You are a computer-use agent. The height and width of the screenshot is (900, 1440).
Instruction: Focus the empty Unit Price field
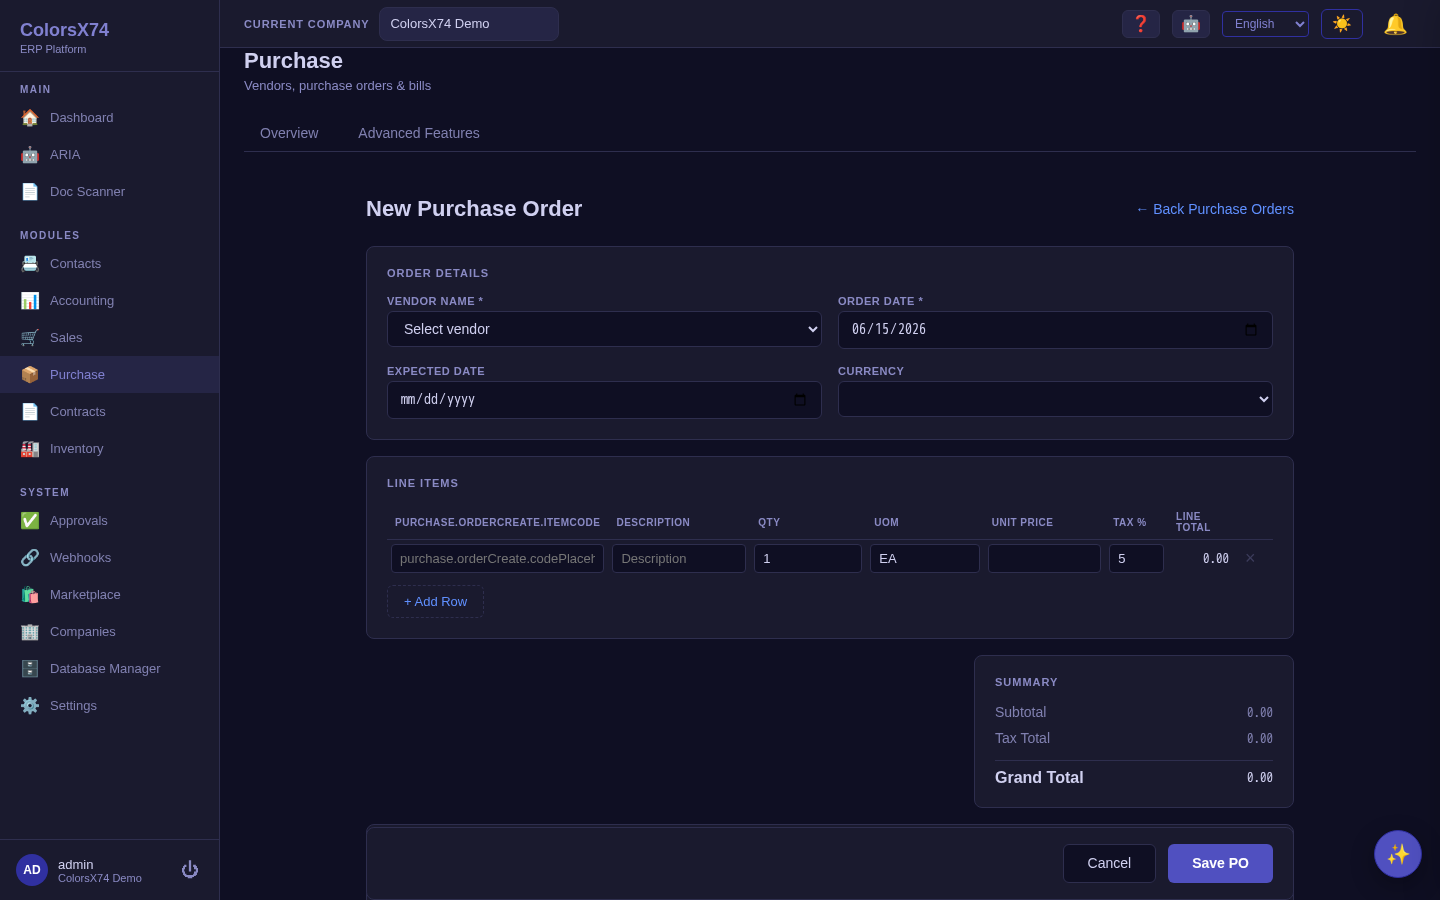[x=1044, y=559]
